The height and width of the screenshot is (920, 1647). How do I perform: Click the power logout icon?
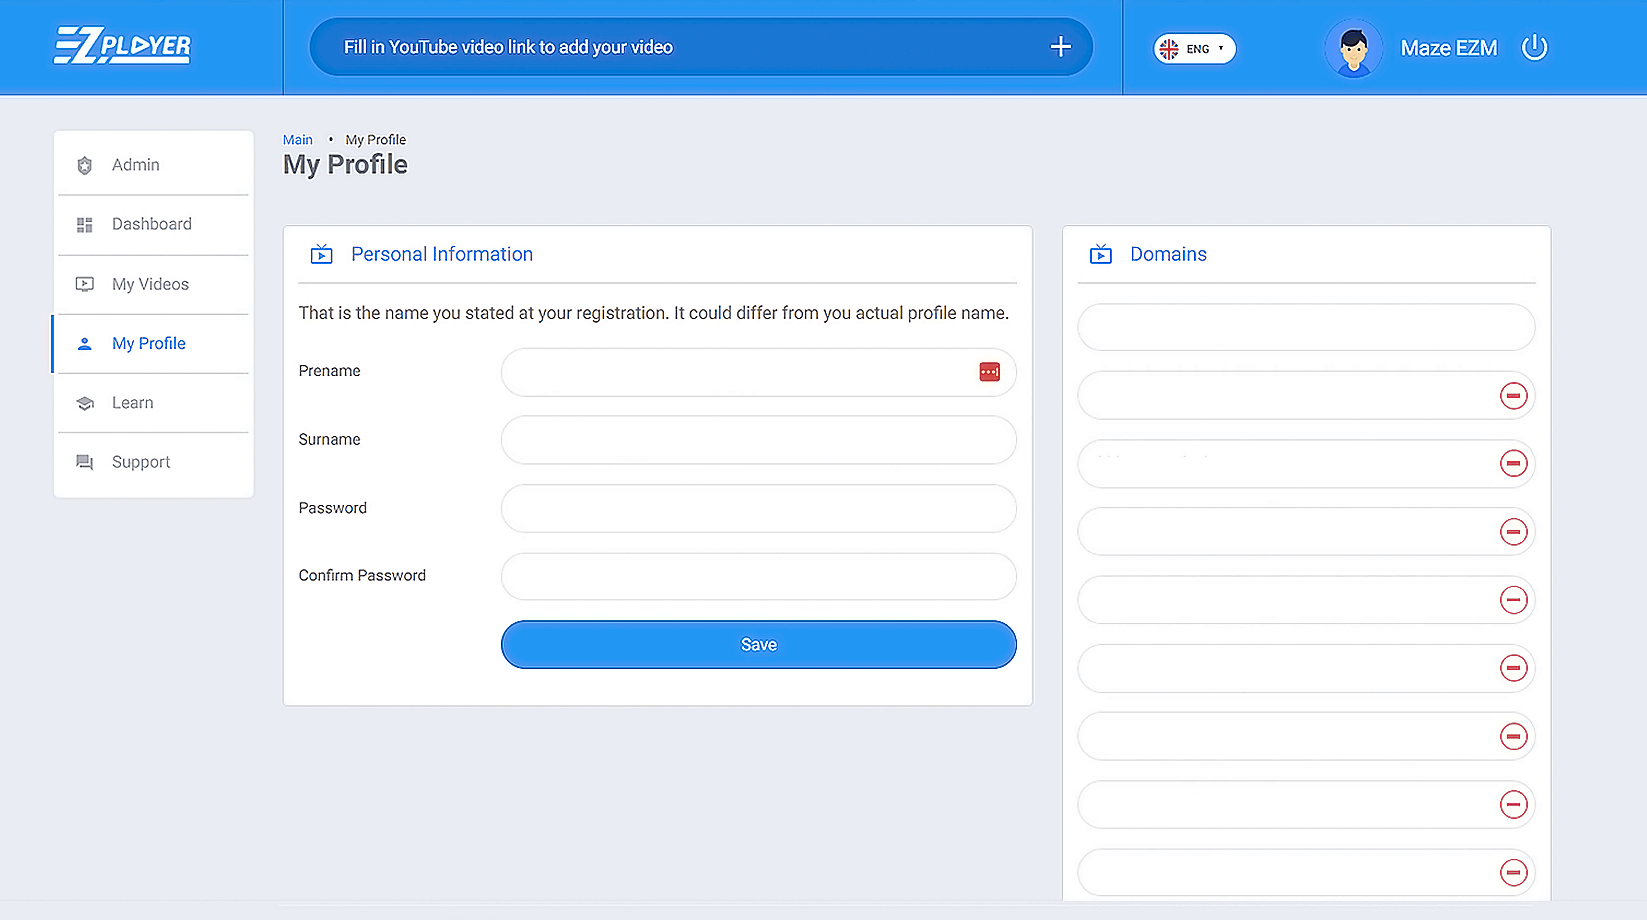coord(1534,47)
